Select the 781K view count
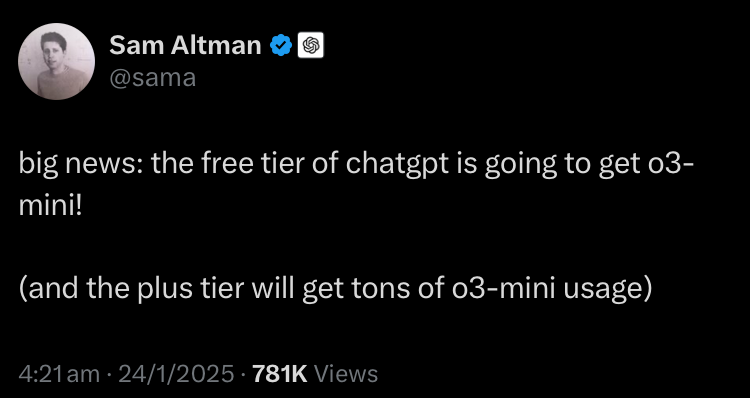 pos(279,374)
